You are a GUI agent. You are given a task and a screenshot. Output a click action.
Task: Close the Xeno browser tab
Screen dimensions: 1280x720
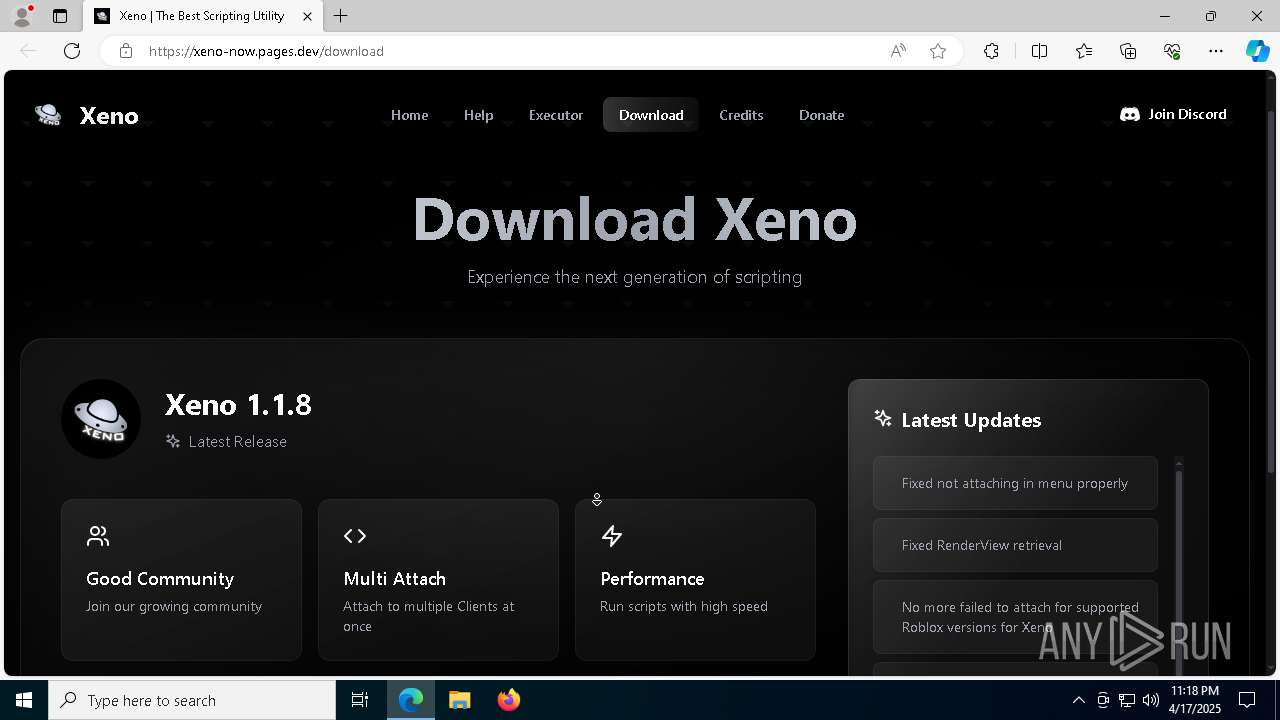pyautogui.click(x=307, y=16)
